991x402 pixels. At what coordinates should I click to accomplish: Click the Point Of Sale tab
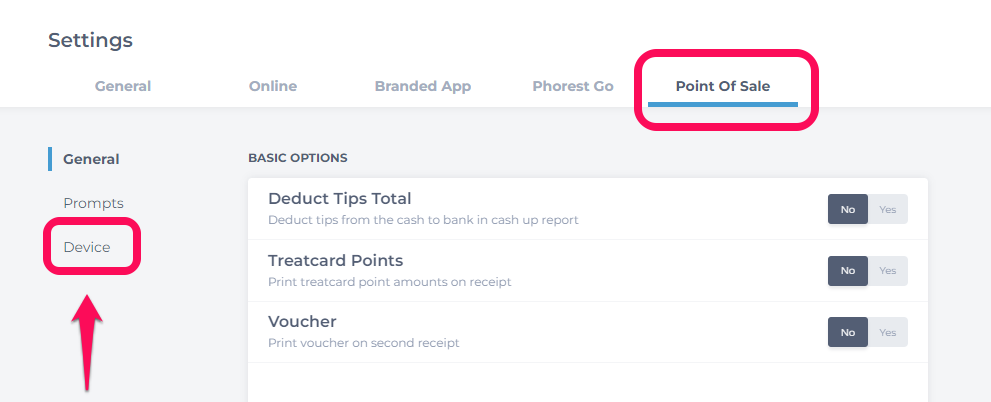723,86
